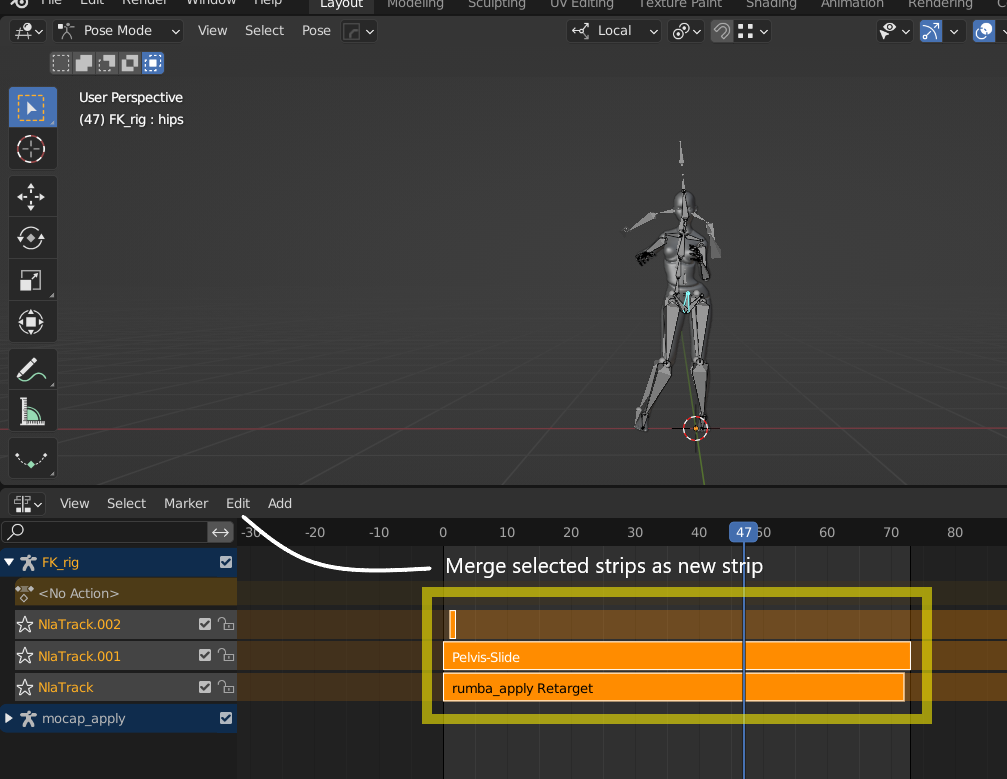The width and height of the screenshot is (1007, 779).
Task: Open NLA Edit menu
Action: point(238,503)
